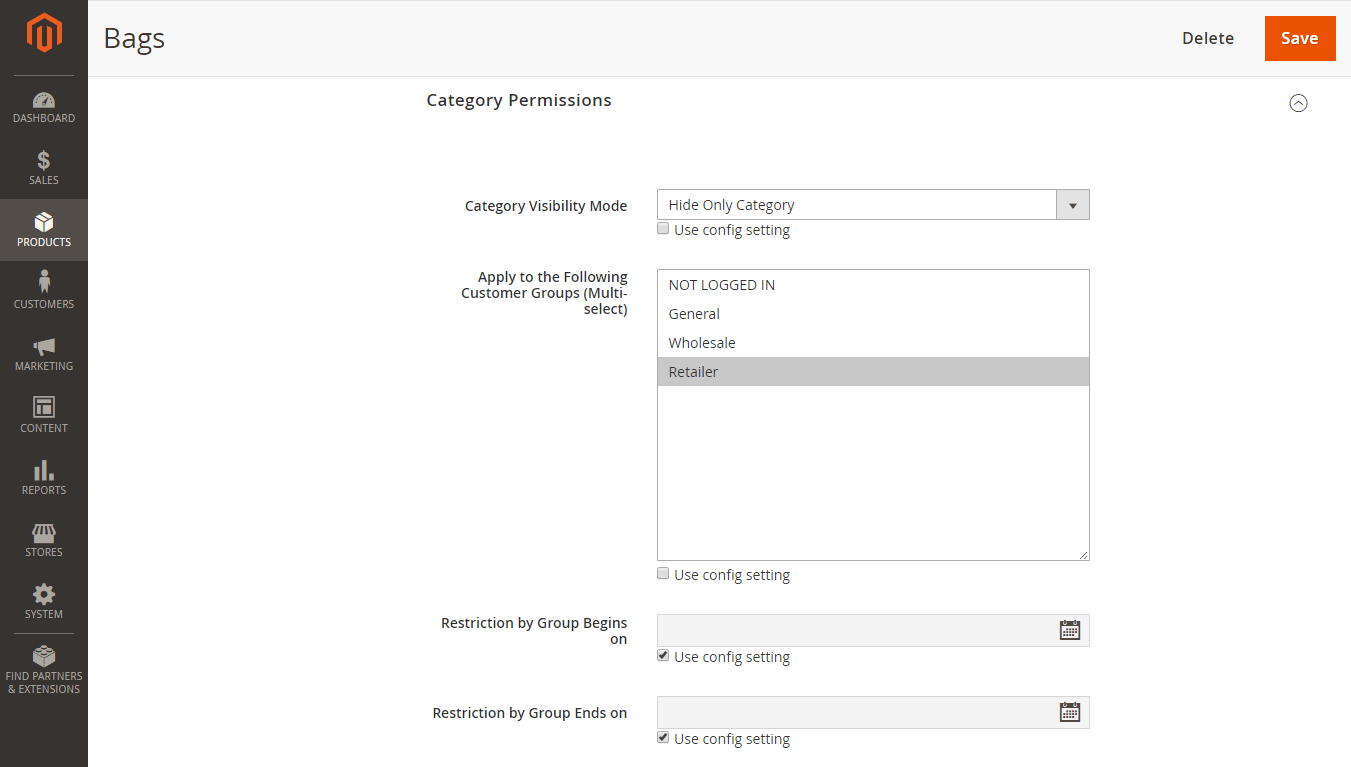View the Reports icon
1351x767 pixels.
point(44,476)
